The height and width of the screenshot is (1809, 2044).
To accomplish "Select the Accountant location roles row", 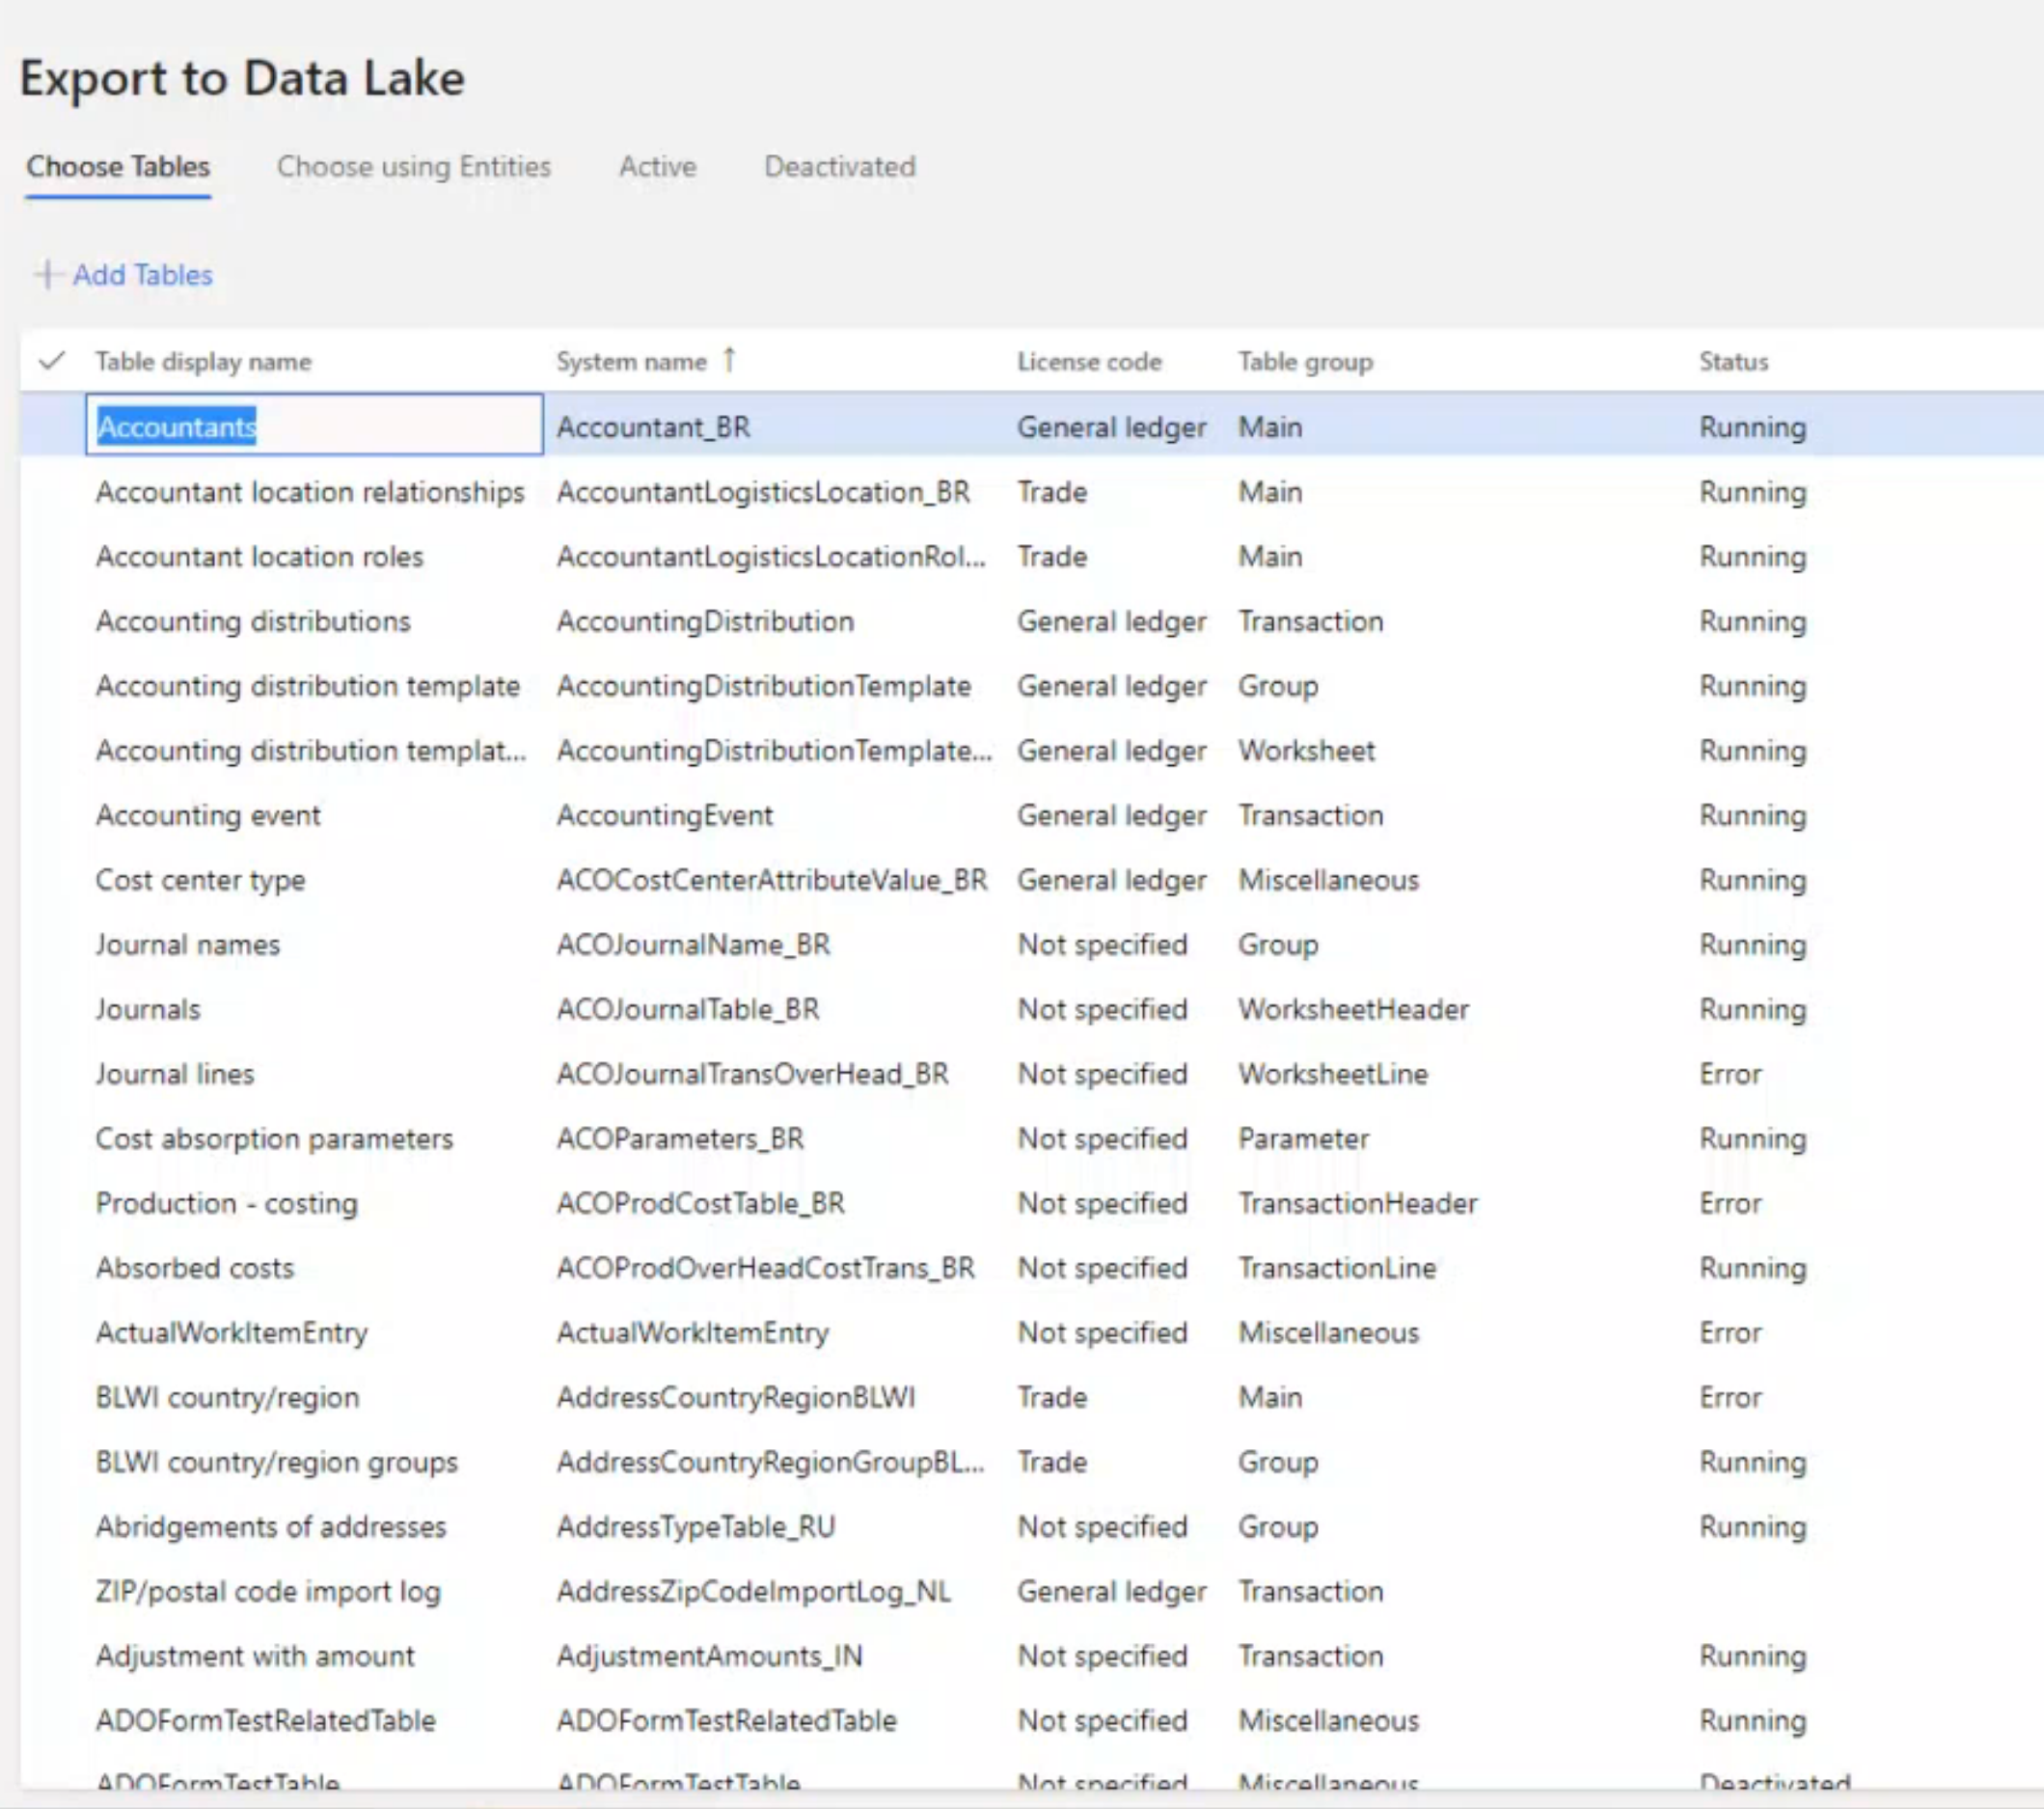I will [x=260, y=557].
